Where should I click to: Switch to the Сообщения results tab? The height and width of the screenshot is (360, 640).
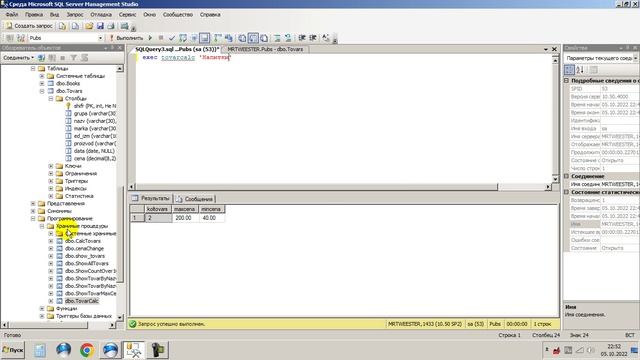[x=194, y=199]
